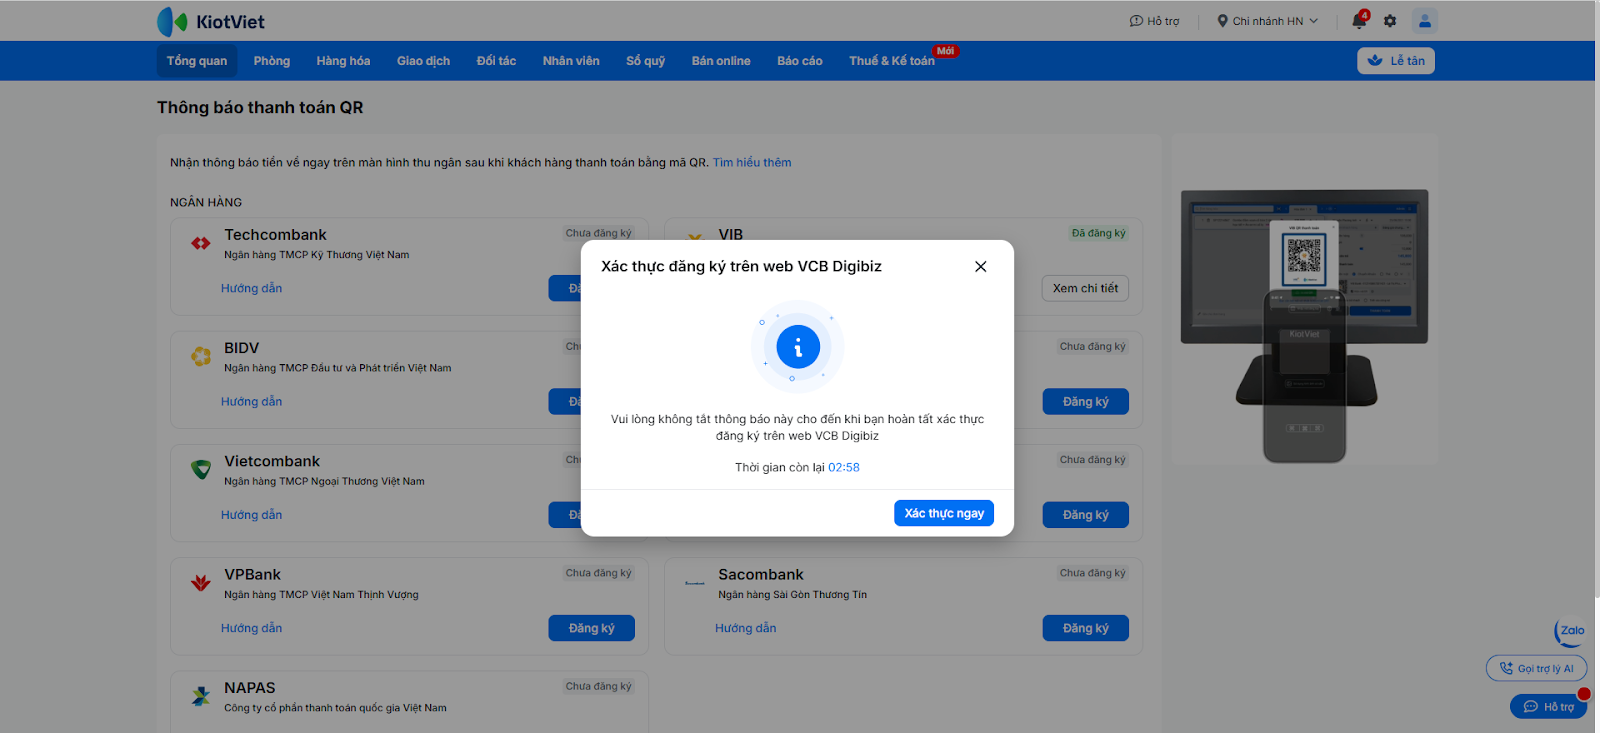Open the Phòng menu
Viewport: 1600px width, 733px height.
pyautogui.click(x=272, y=61)
